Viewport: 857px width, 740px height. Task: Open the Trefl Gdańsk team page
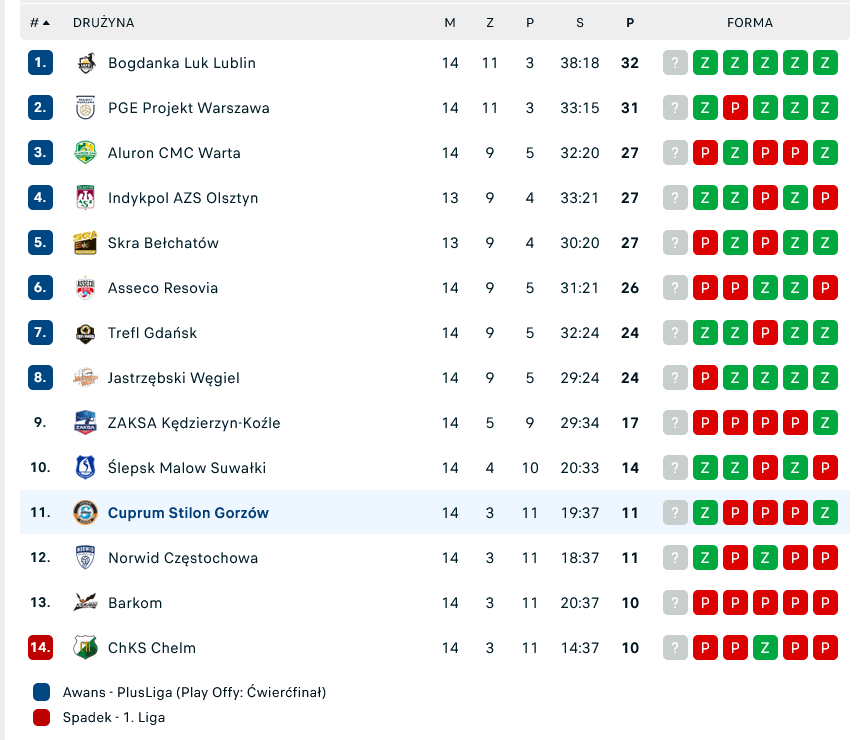coord(152,333)
